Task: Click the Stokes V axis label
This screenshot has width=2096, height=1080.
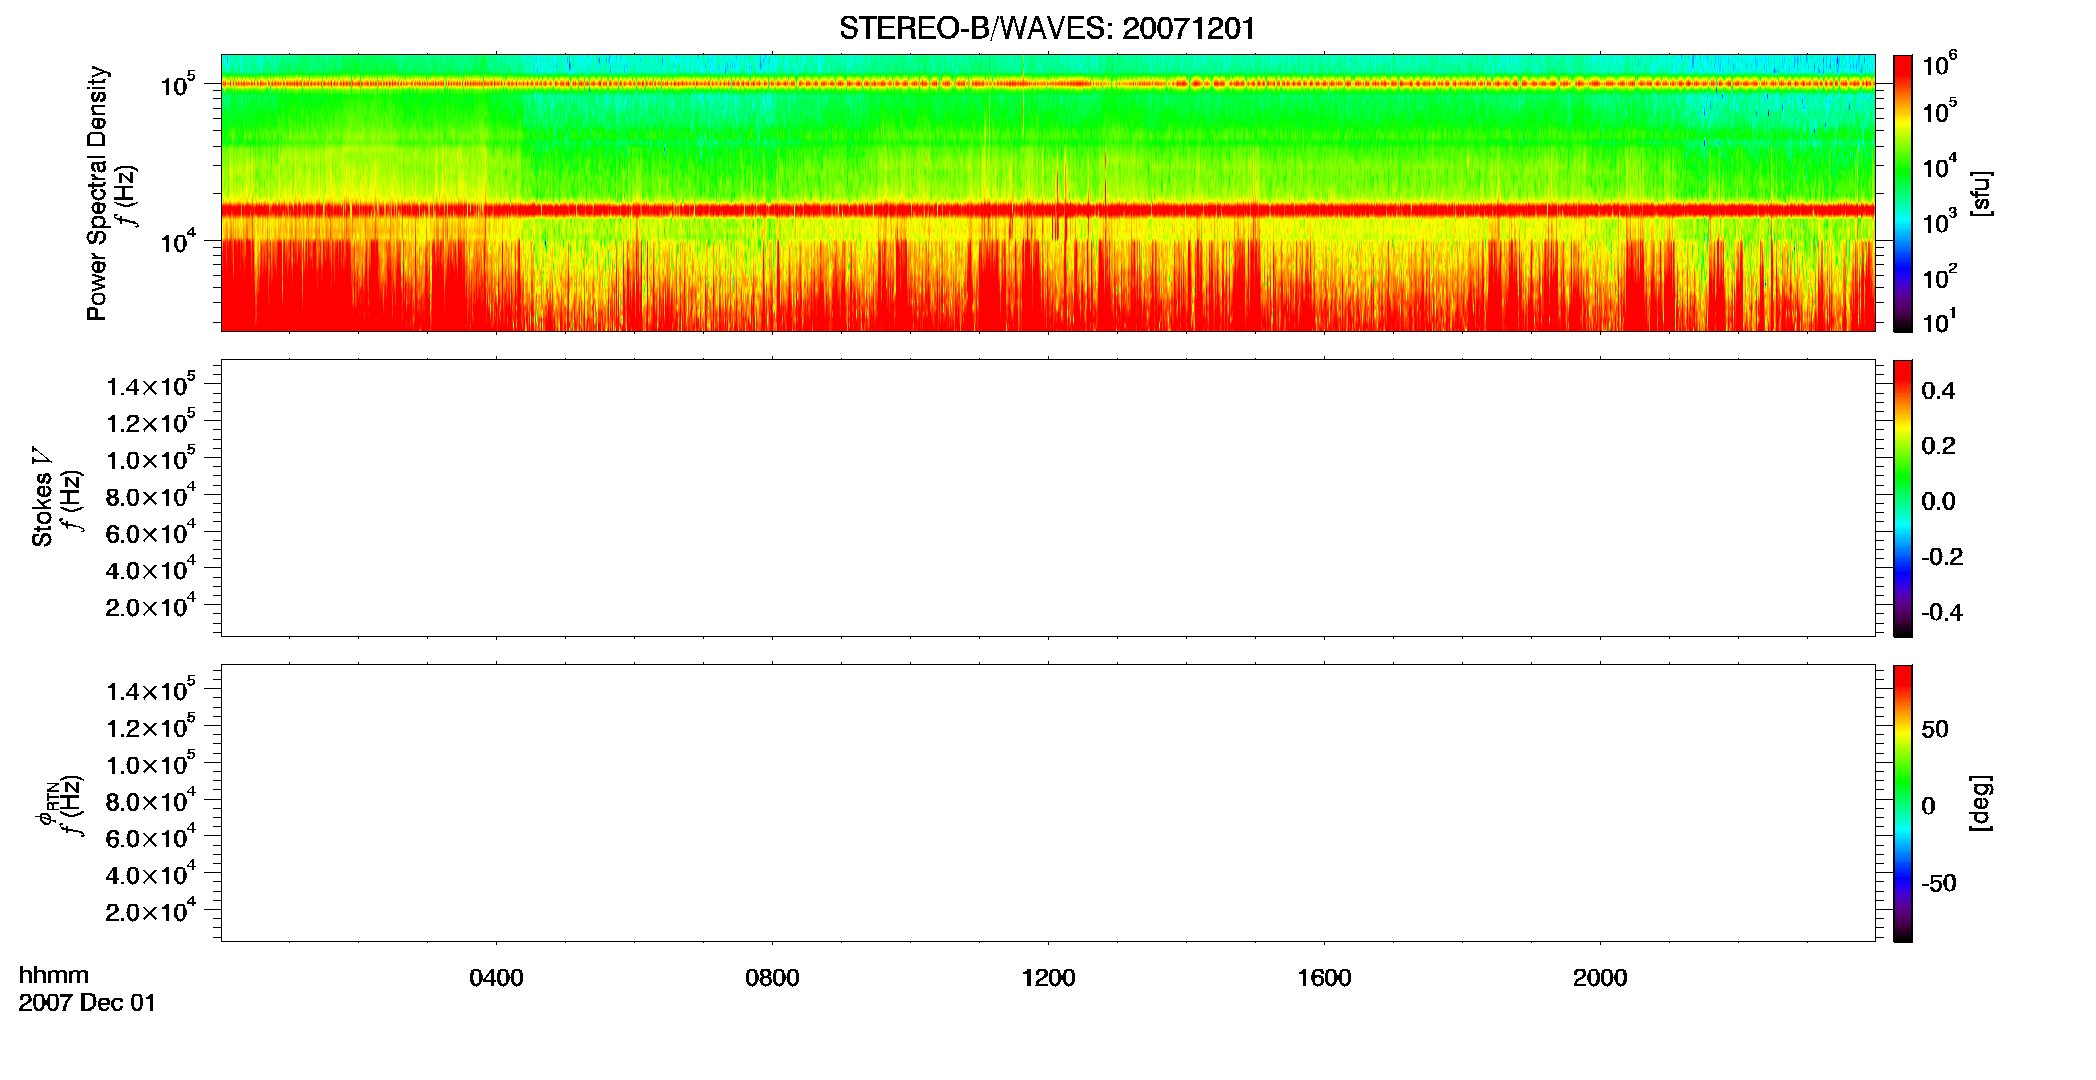Action: click(42, 497)
